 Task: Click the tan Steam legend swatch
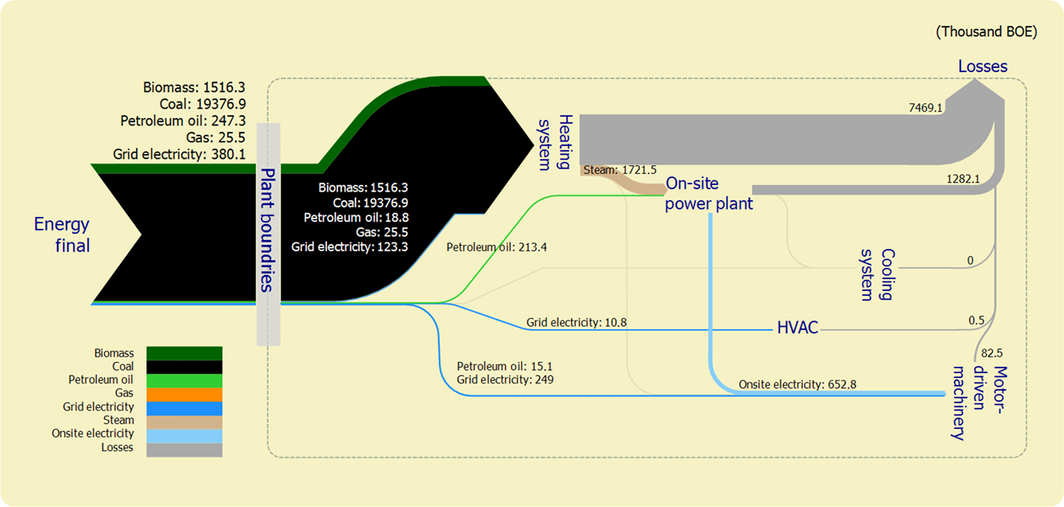(x=184, y=421)
